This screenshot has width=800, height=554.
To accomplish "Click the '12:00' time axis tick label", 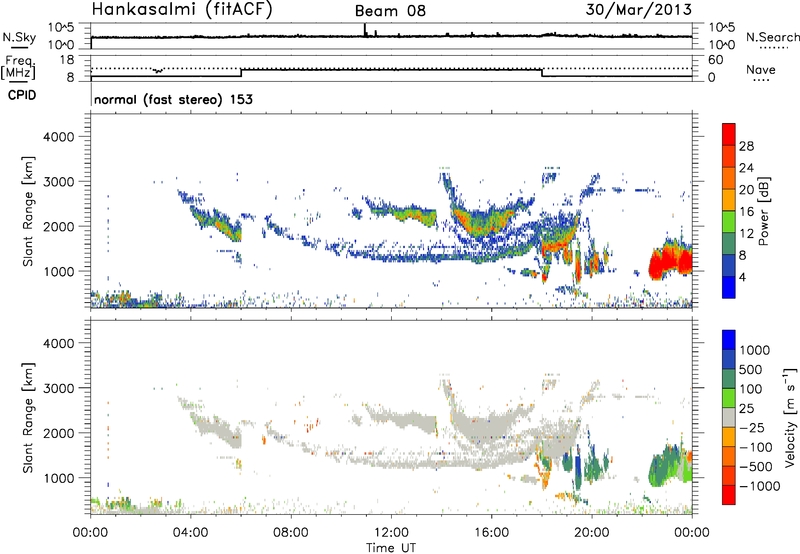I will [x=391, y=533].
